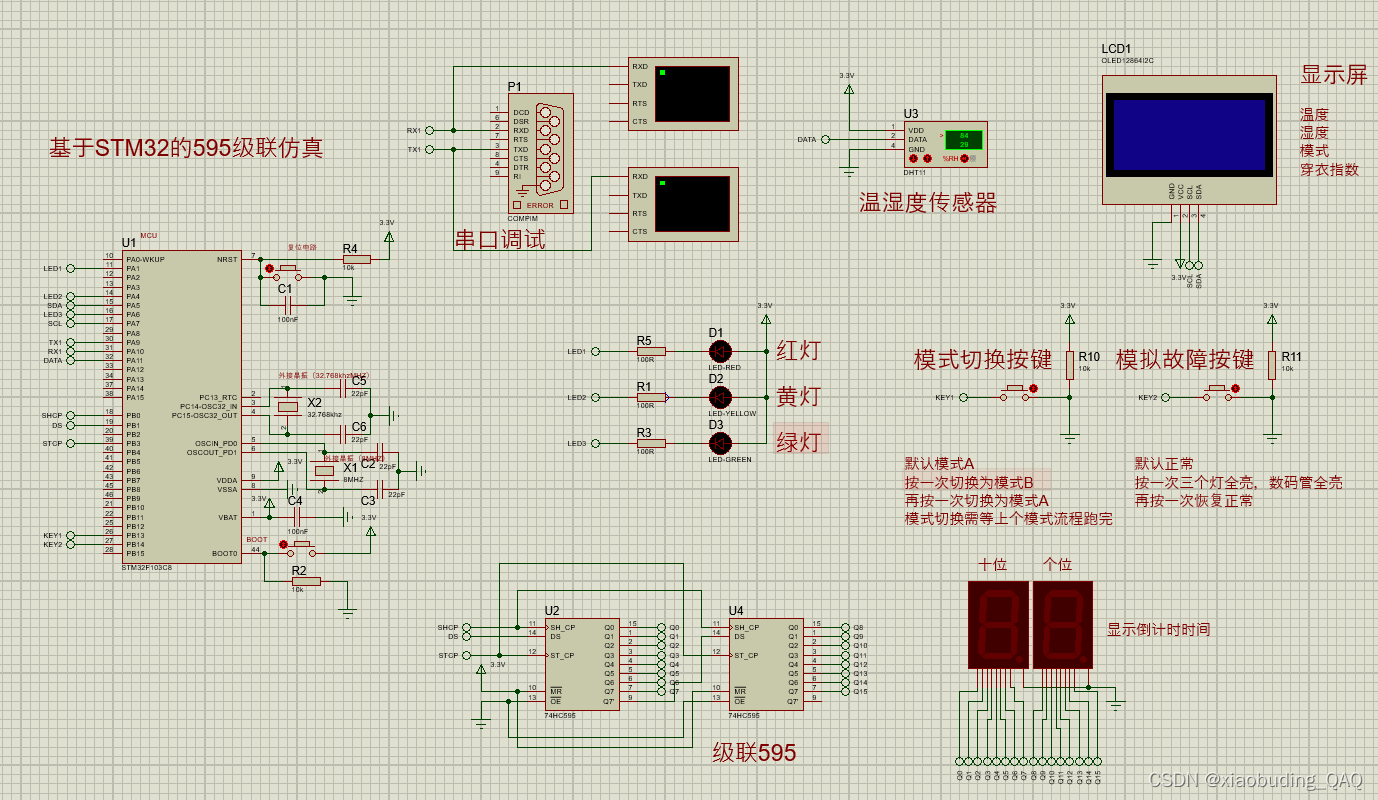The height and width of the screenshot is (800, 1378).
Task: Select the blue OLED display LCD1
Action: [x=1189, y=139]
